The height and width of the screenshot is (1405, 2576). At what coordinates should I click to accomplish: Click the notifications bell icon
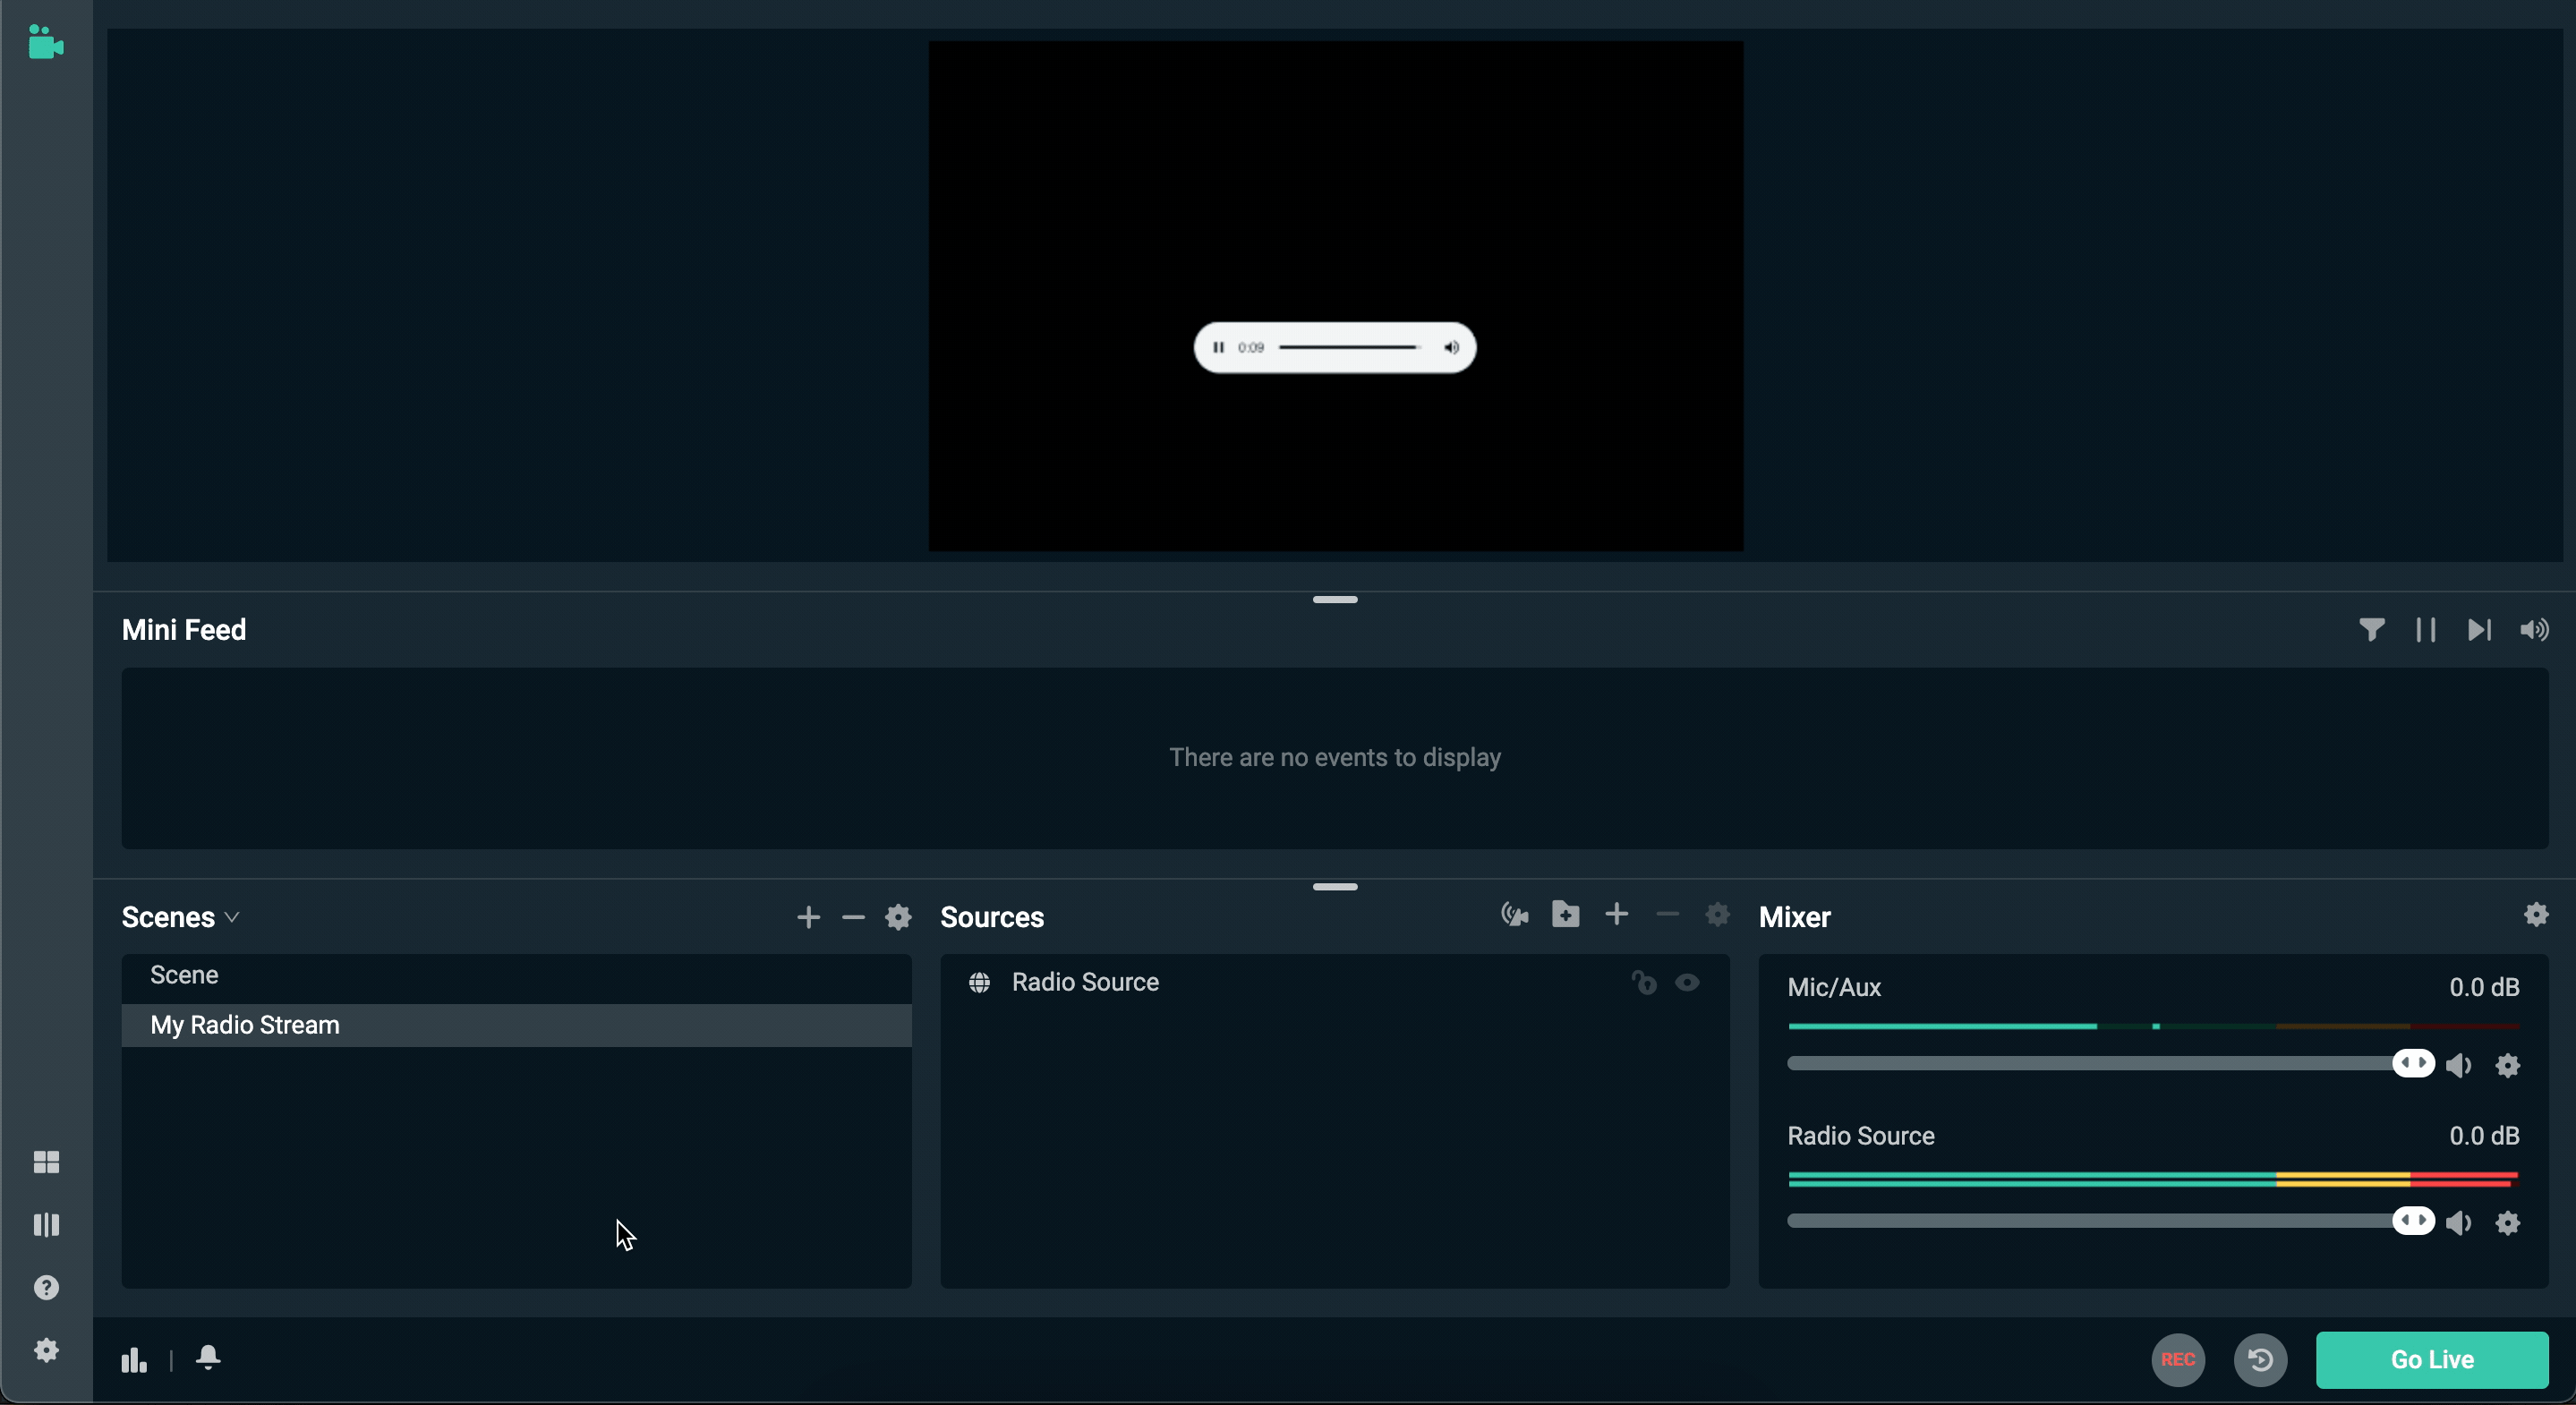coord(208,1357)
